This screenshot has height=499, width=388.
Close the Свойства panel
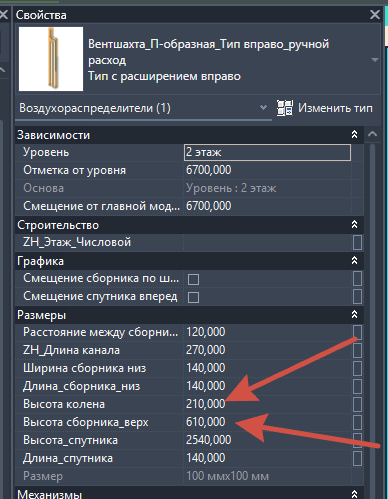(375, 15)
